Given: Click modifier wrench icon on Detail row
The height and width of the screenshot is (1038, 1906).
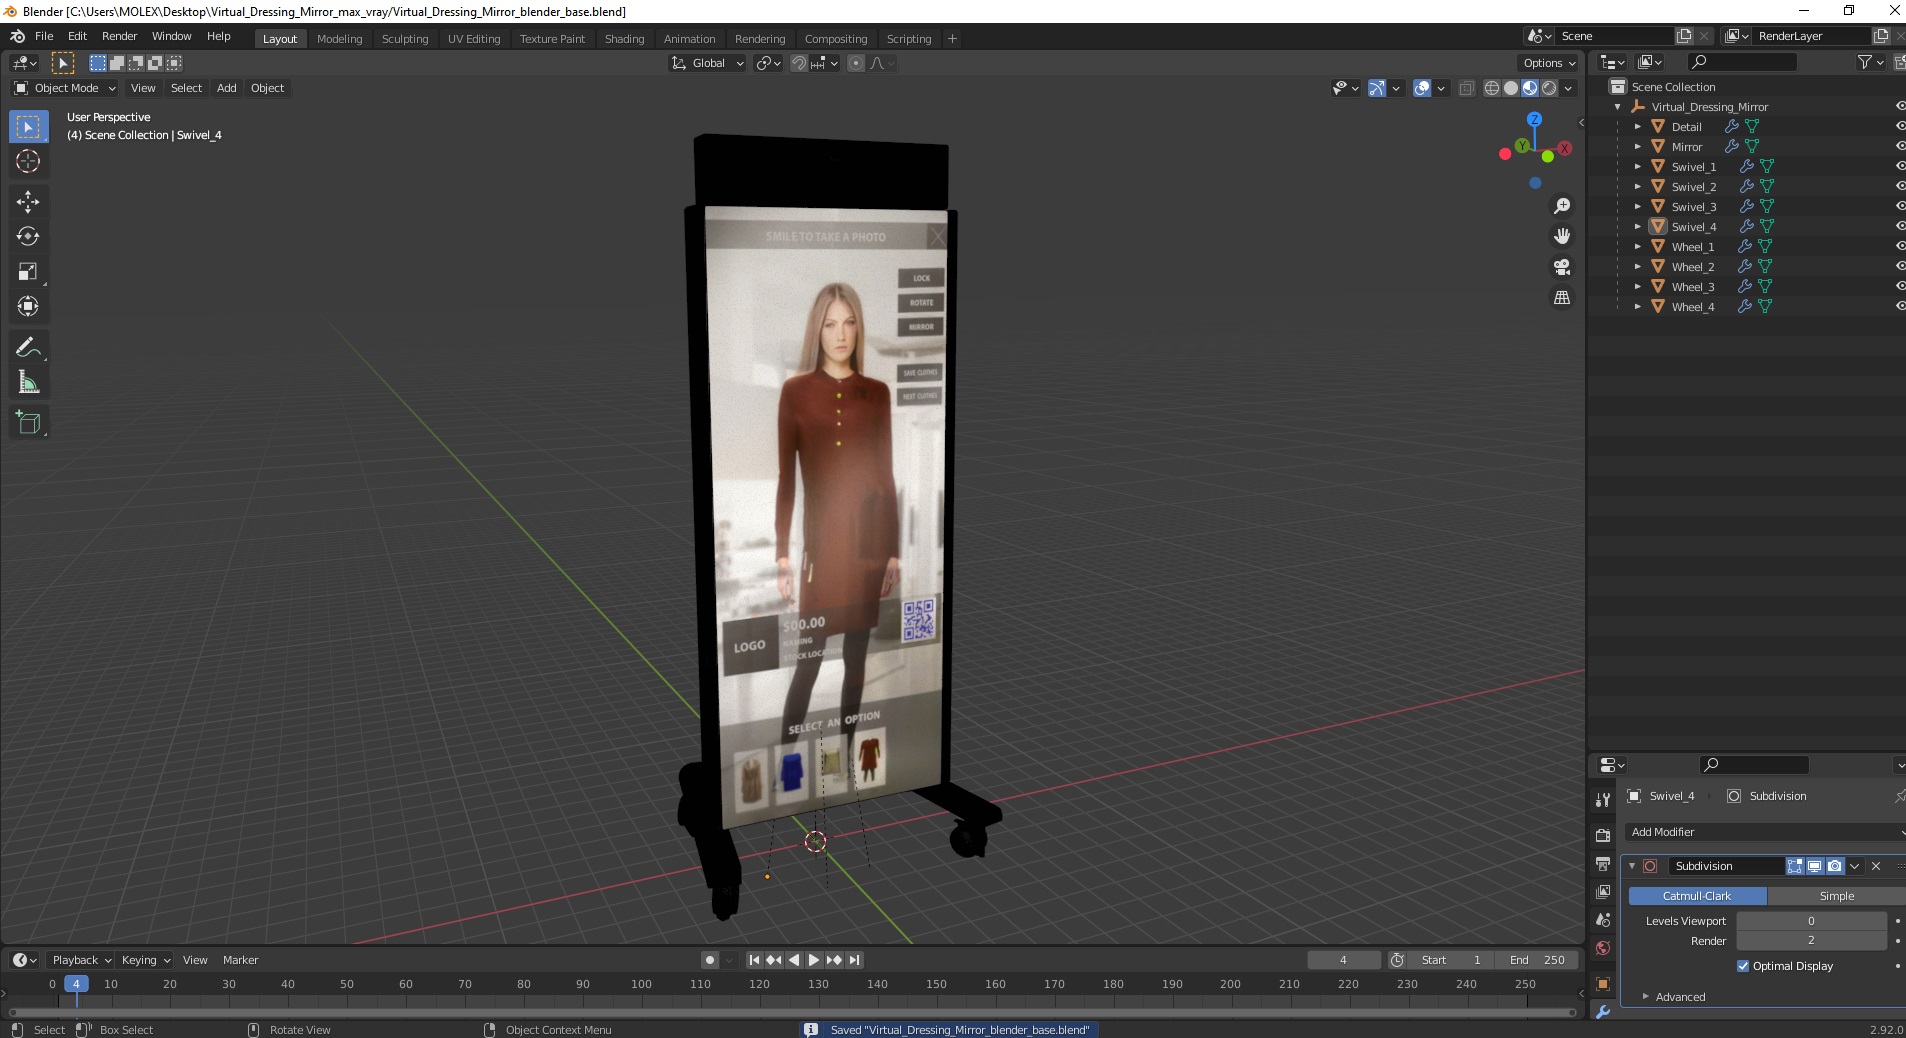Looking at the screenshot, I should click(x=1732, y=126).
